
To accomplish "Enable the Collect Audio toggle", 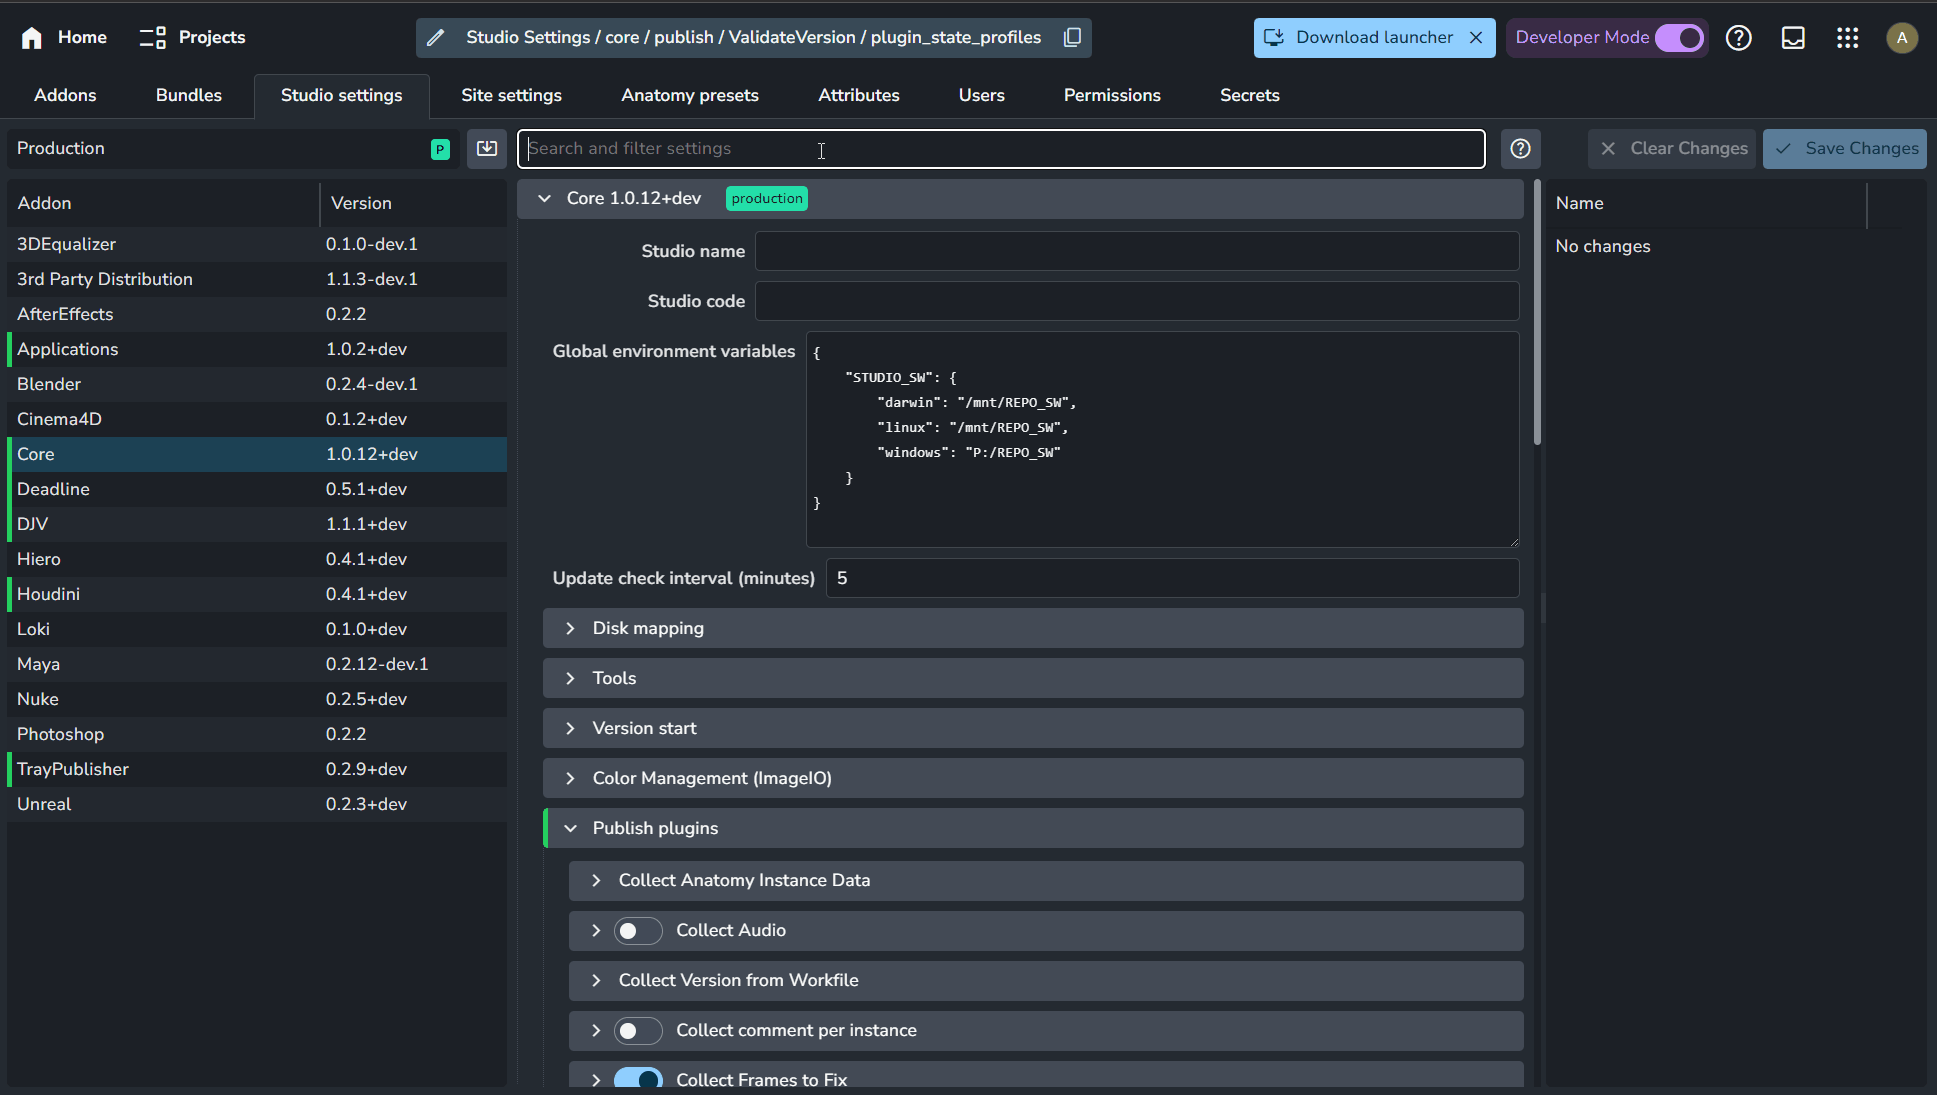I will pyautogui.click(x=637, y=931).
